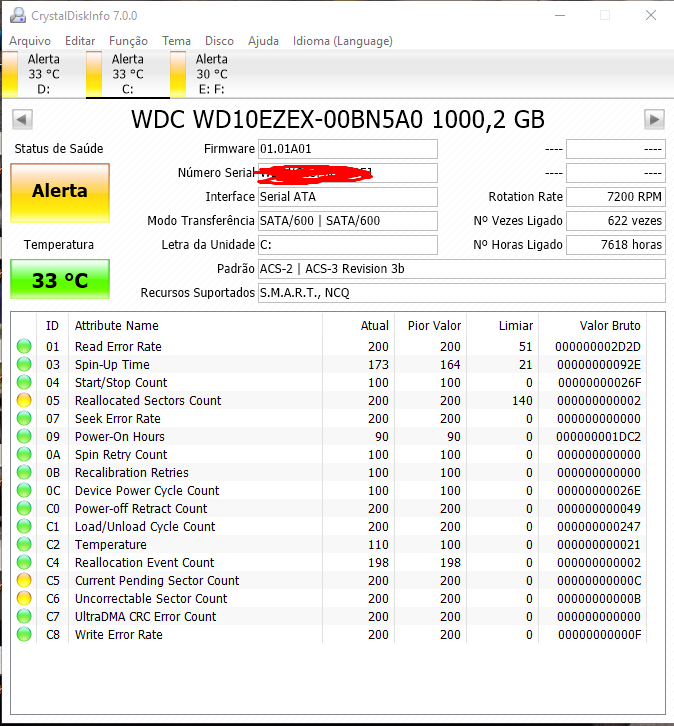This screenshot has height=726, width=674.
Task: Click the Atual column header
Action: coord(358,325)
